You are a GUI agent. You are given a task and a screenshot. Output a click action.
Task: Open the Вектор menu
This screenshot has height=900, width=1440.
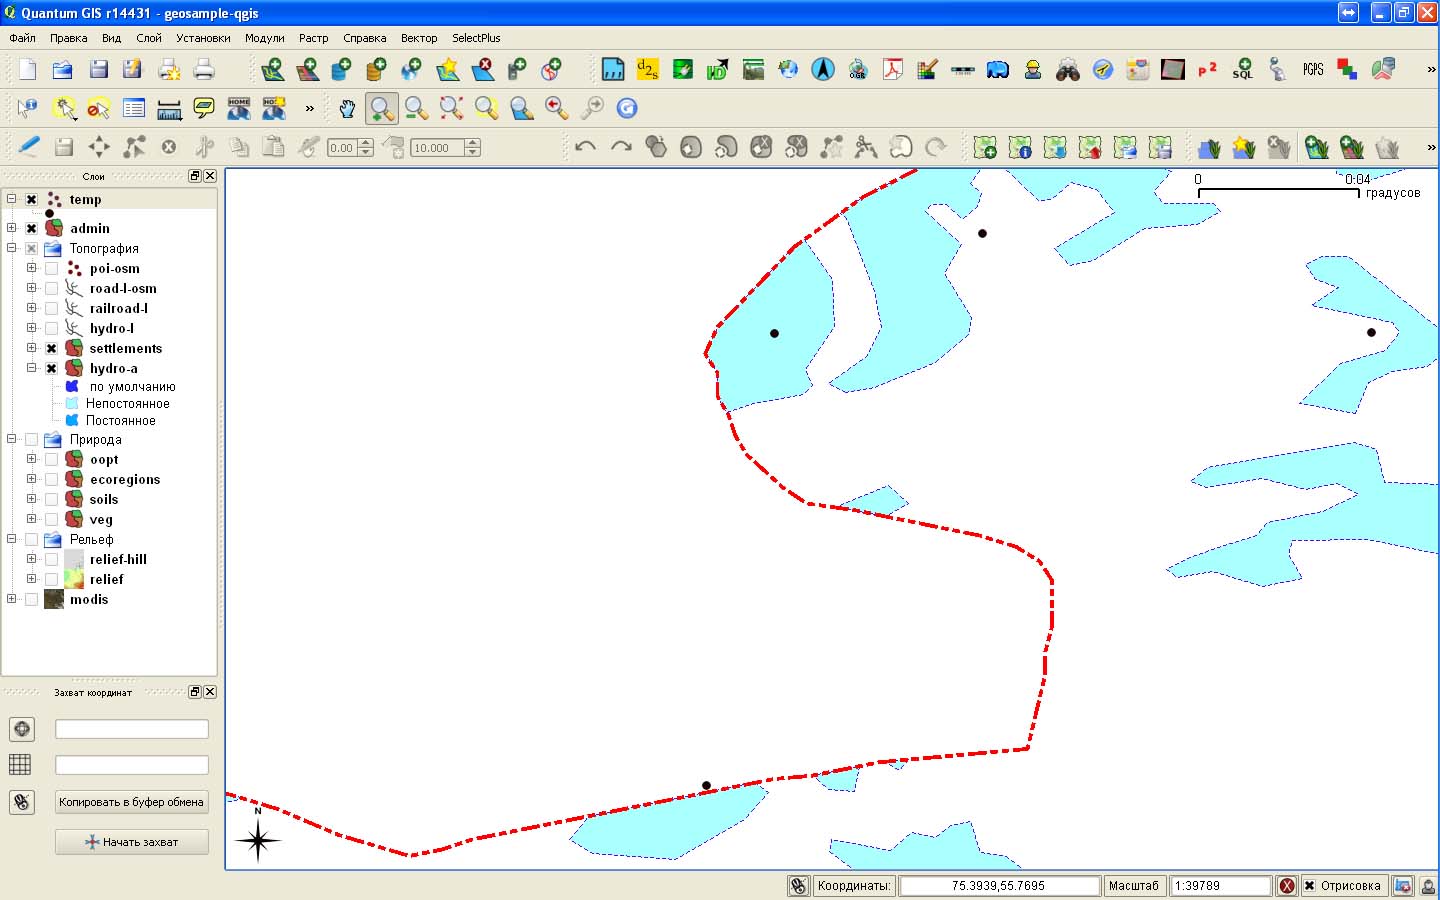pyautogui.click(x=419, y=38)
